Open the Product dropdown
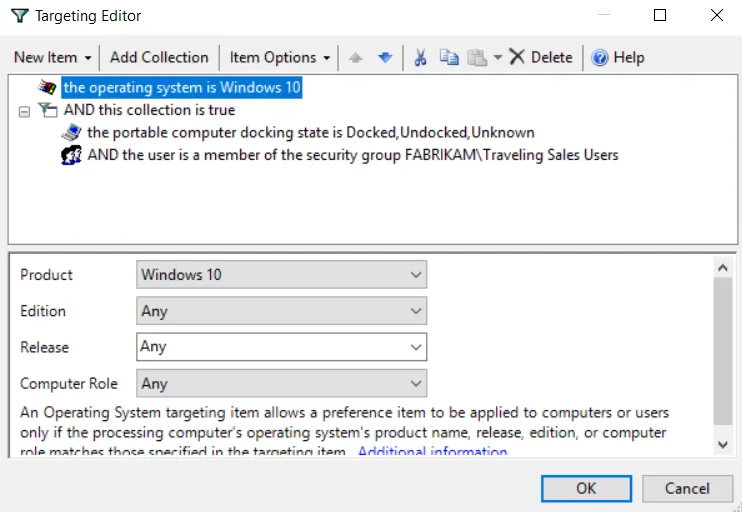This screenshot has height=512, width=742. click(x=282, y=274)
